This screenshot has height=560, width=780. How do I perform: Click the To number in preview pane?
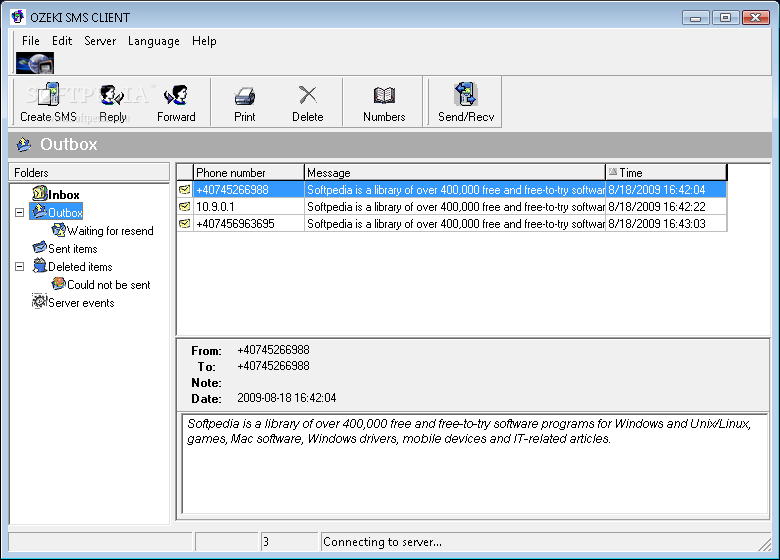(x=273, y=366)
